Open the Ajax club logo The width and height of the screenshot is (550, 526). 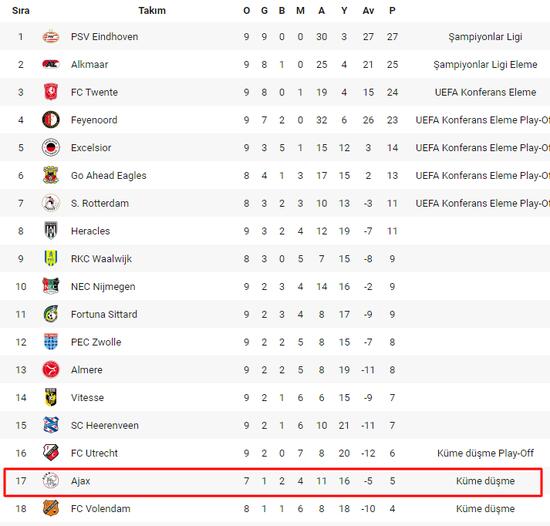[51, 480]
